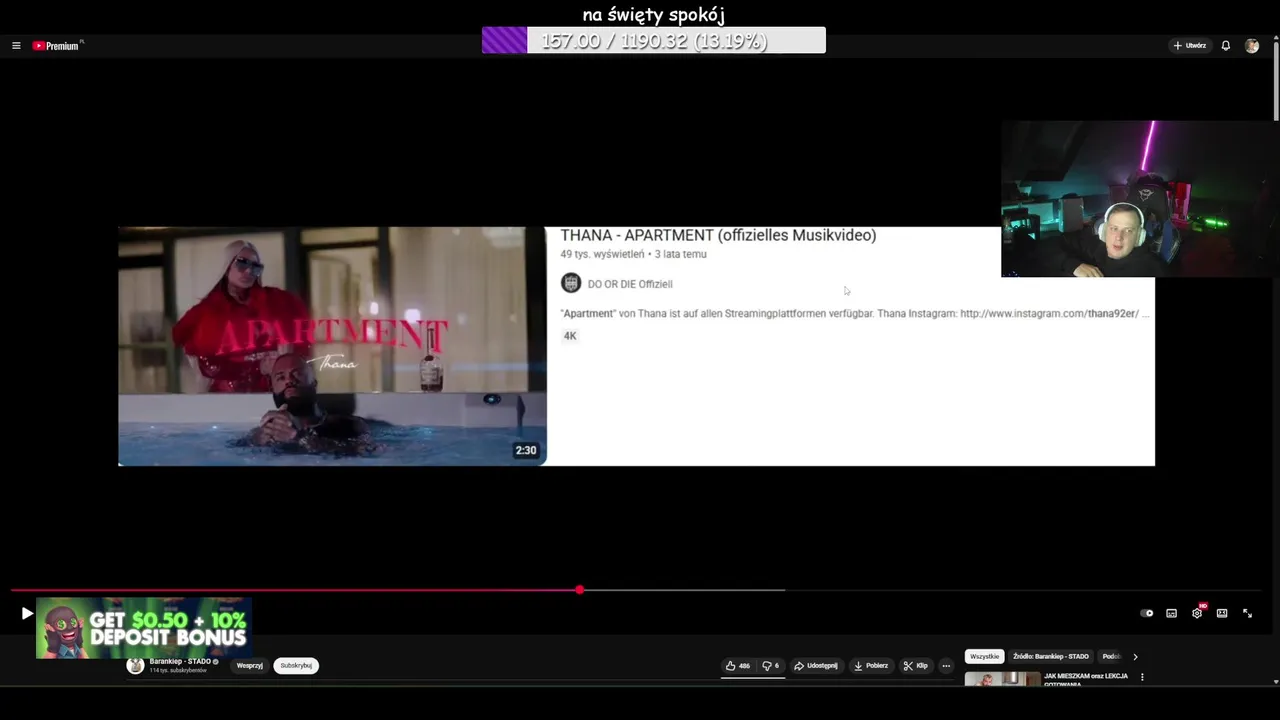The image size is (1280, 720).
Task: Click the APARTMENT music video thumbnail
Action: (332, 346)
